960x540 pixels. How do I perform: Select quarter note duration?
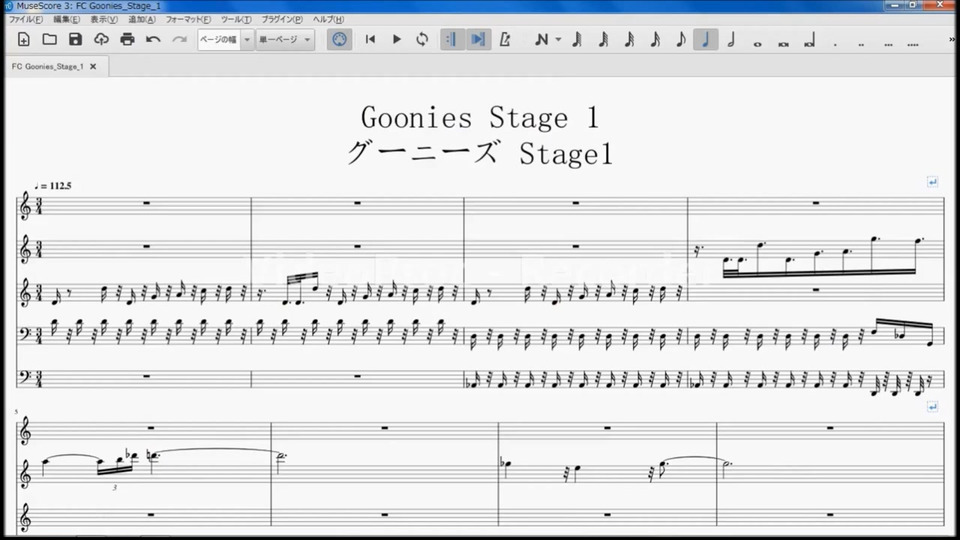(706, 40)
